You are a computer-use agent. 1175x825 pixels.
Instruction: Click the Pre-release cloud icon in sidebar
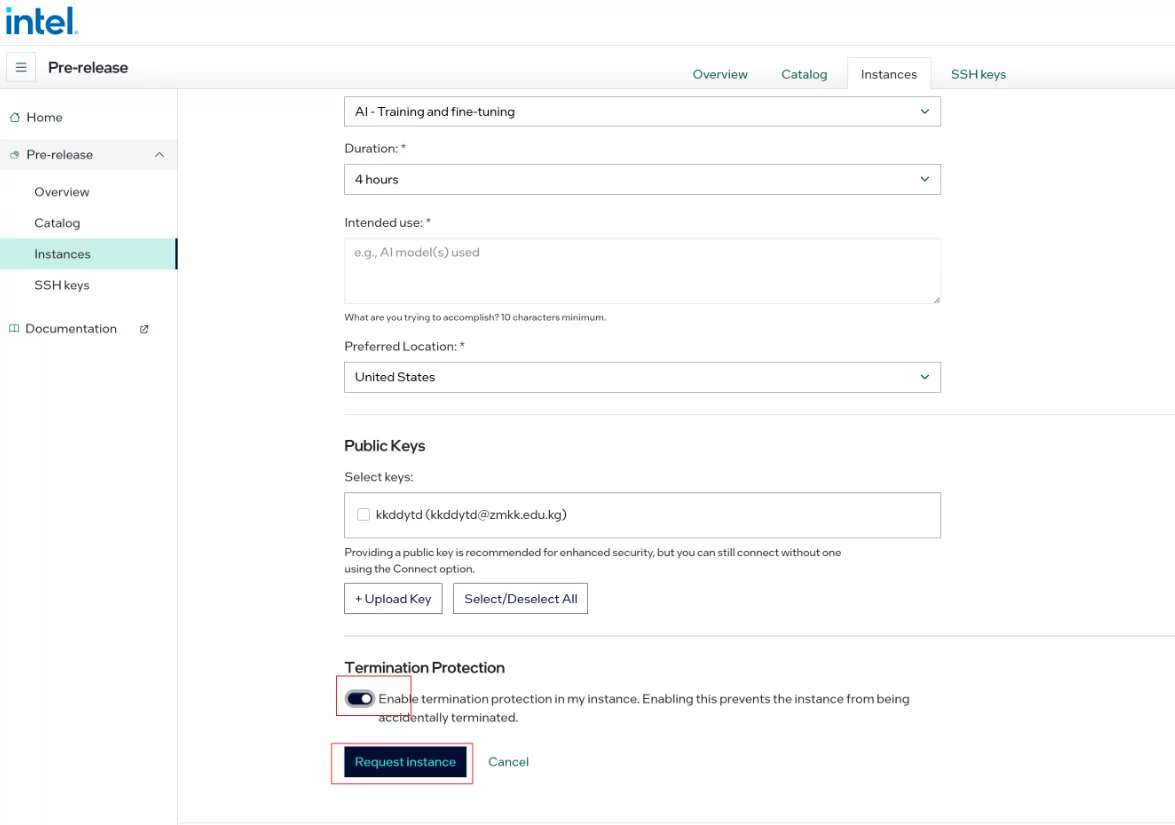point(14,155)
